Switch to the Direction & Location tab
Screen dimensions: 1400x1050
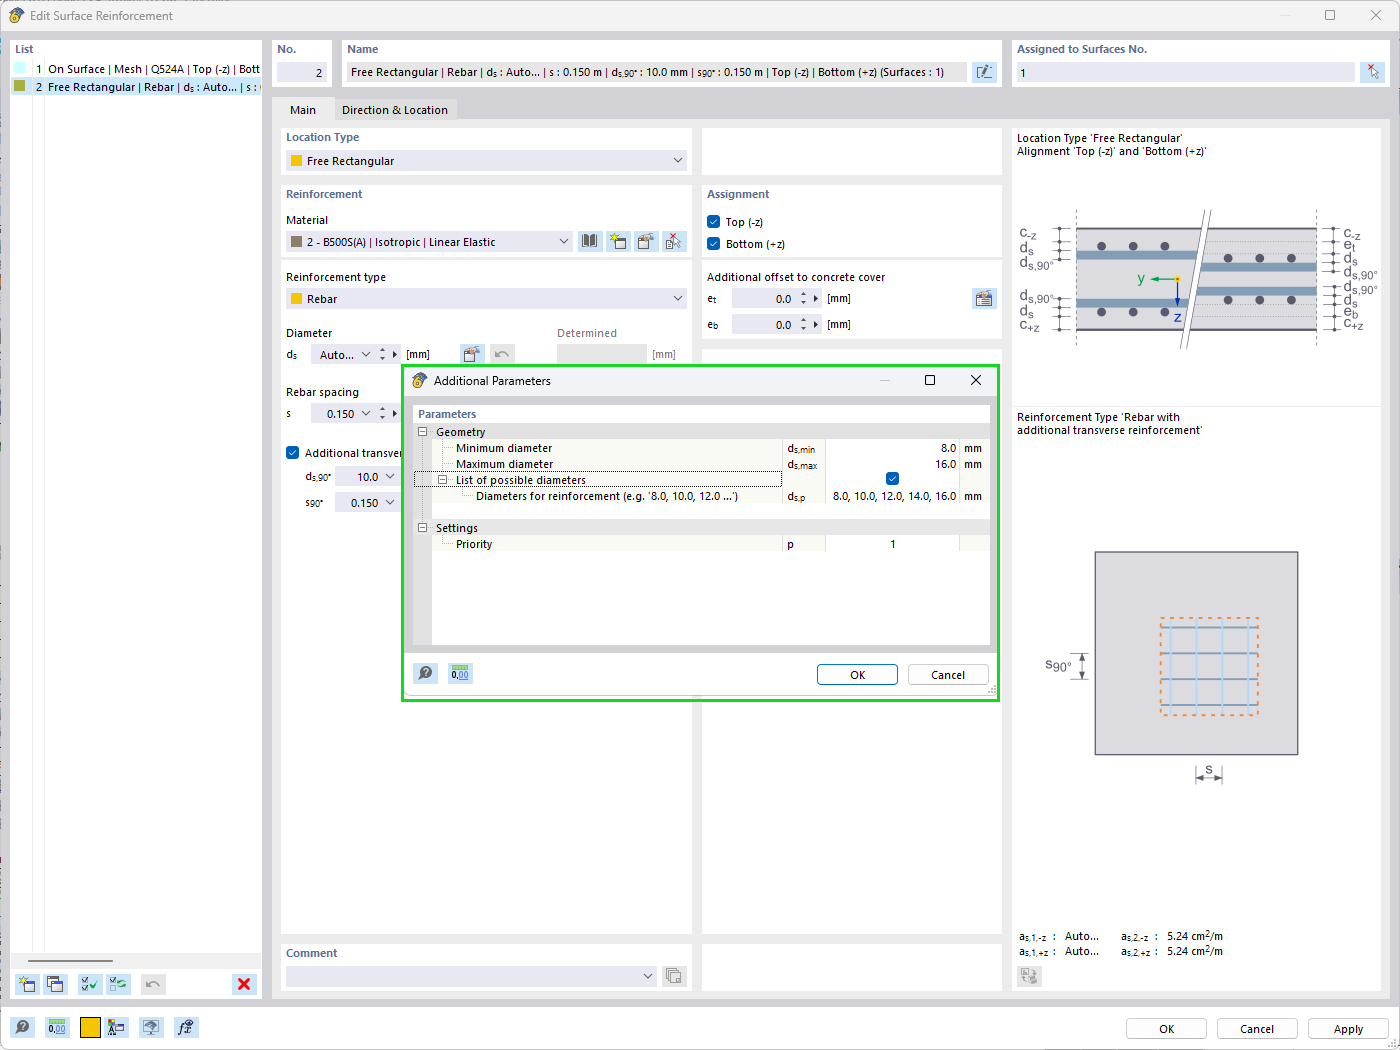point(395,110)
